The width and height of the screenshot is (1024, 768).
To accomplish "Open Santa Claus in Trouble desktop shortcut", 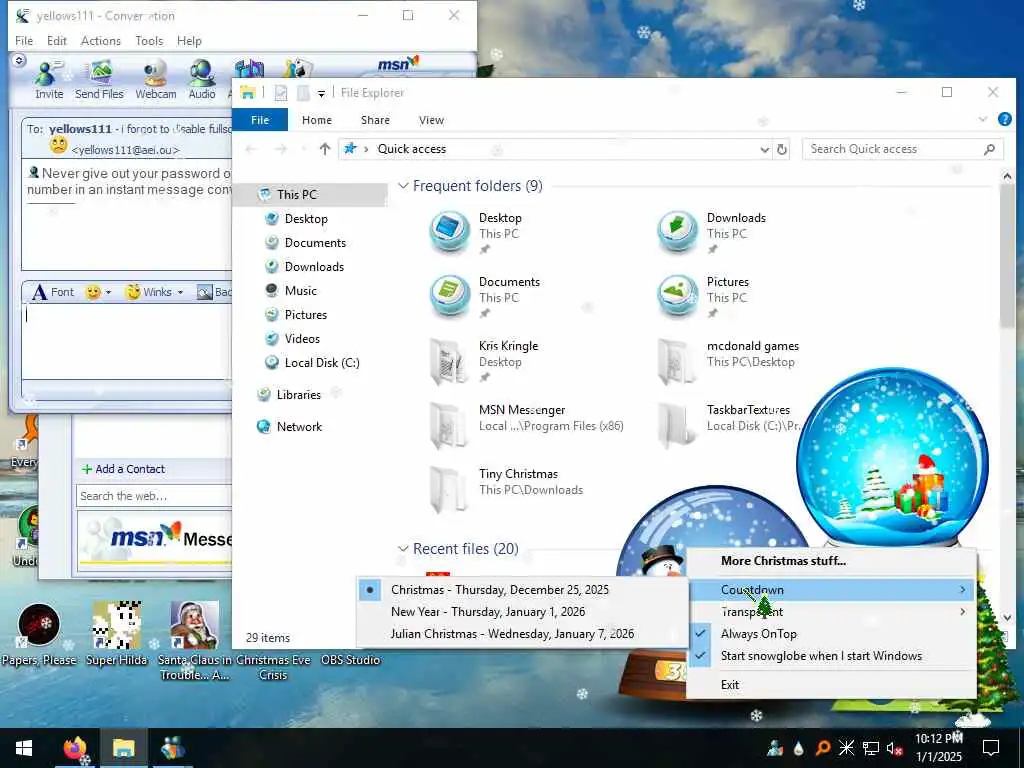I will (195, 640).
